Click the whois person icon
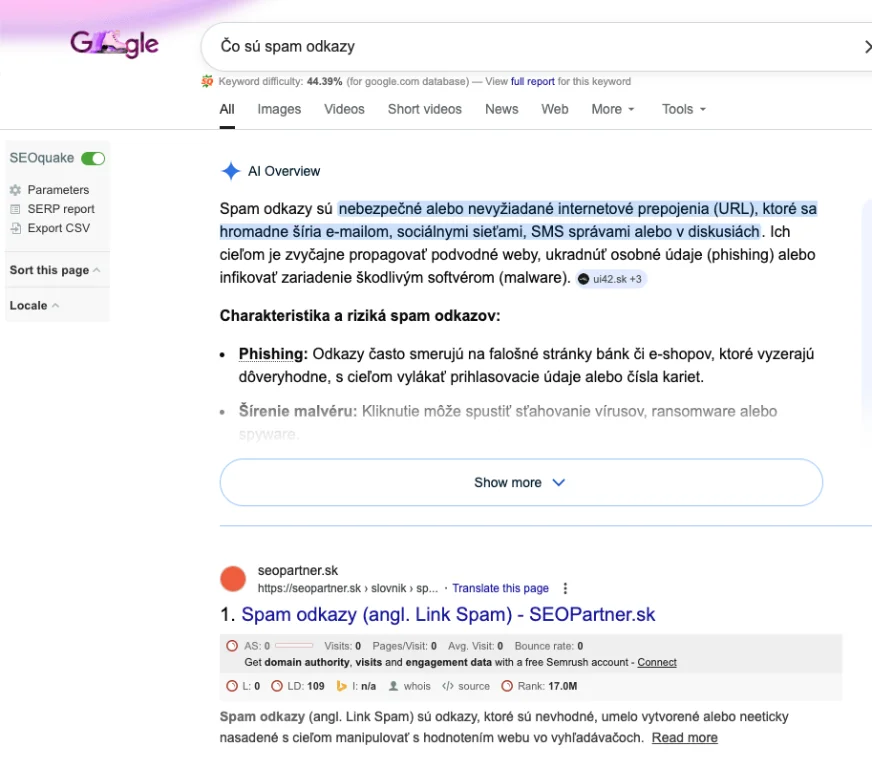Viewport: 872px width, 768px height. 394,686
